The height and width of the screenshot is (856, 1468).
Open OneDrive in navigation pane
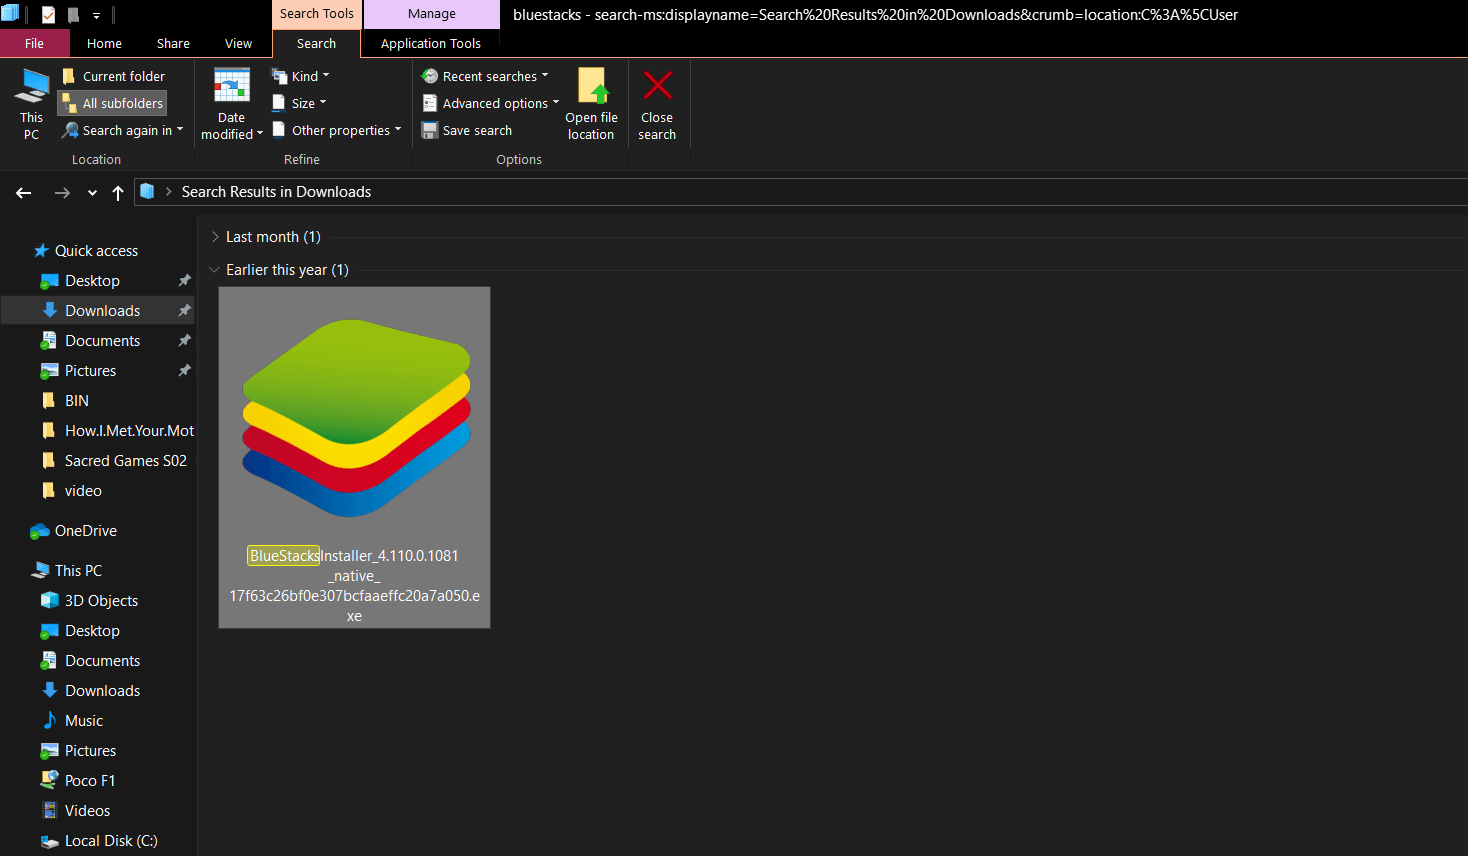tap(85, 531)
